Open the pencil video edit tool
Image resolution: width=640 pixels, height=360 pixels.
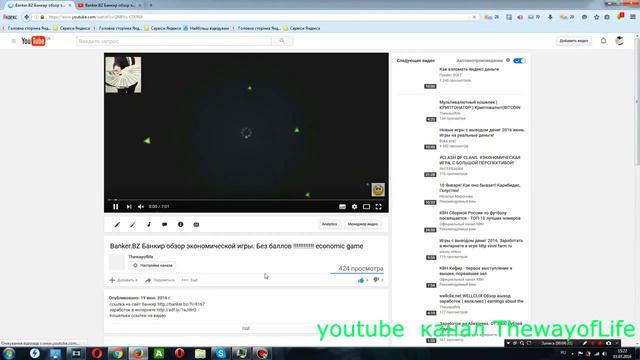point(117,224)
